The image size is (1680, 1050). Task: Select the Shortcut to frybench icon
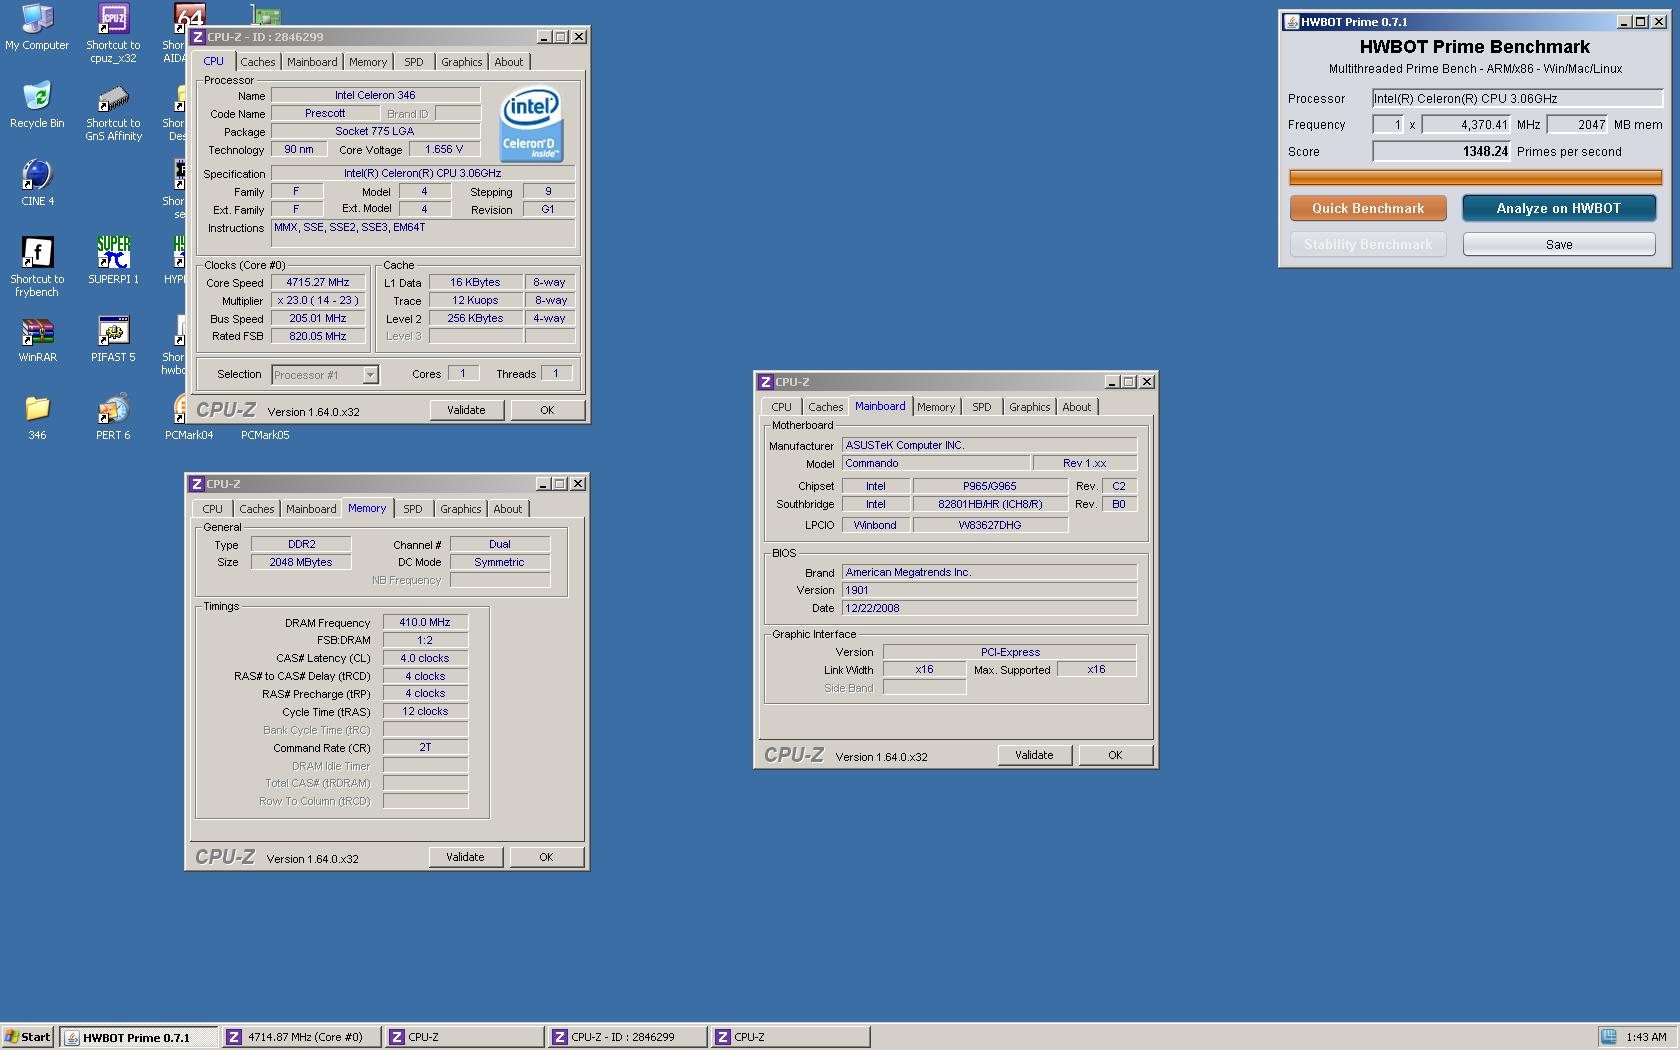37,267
